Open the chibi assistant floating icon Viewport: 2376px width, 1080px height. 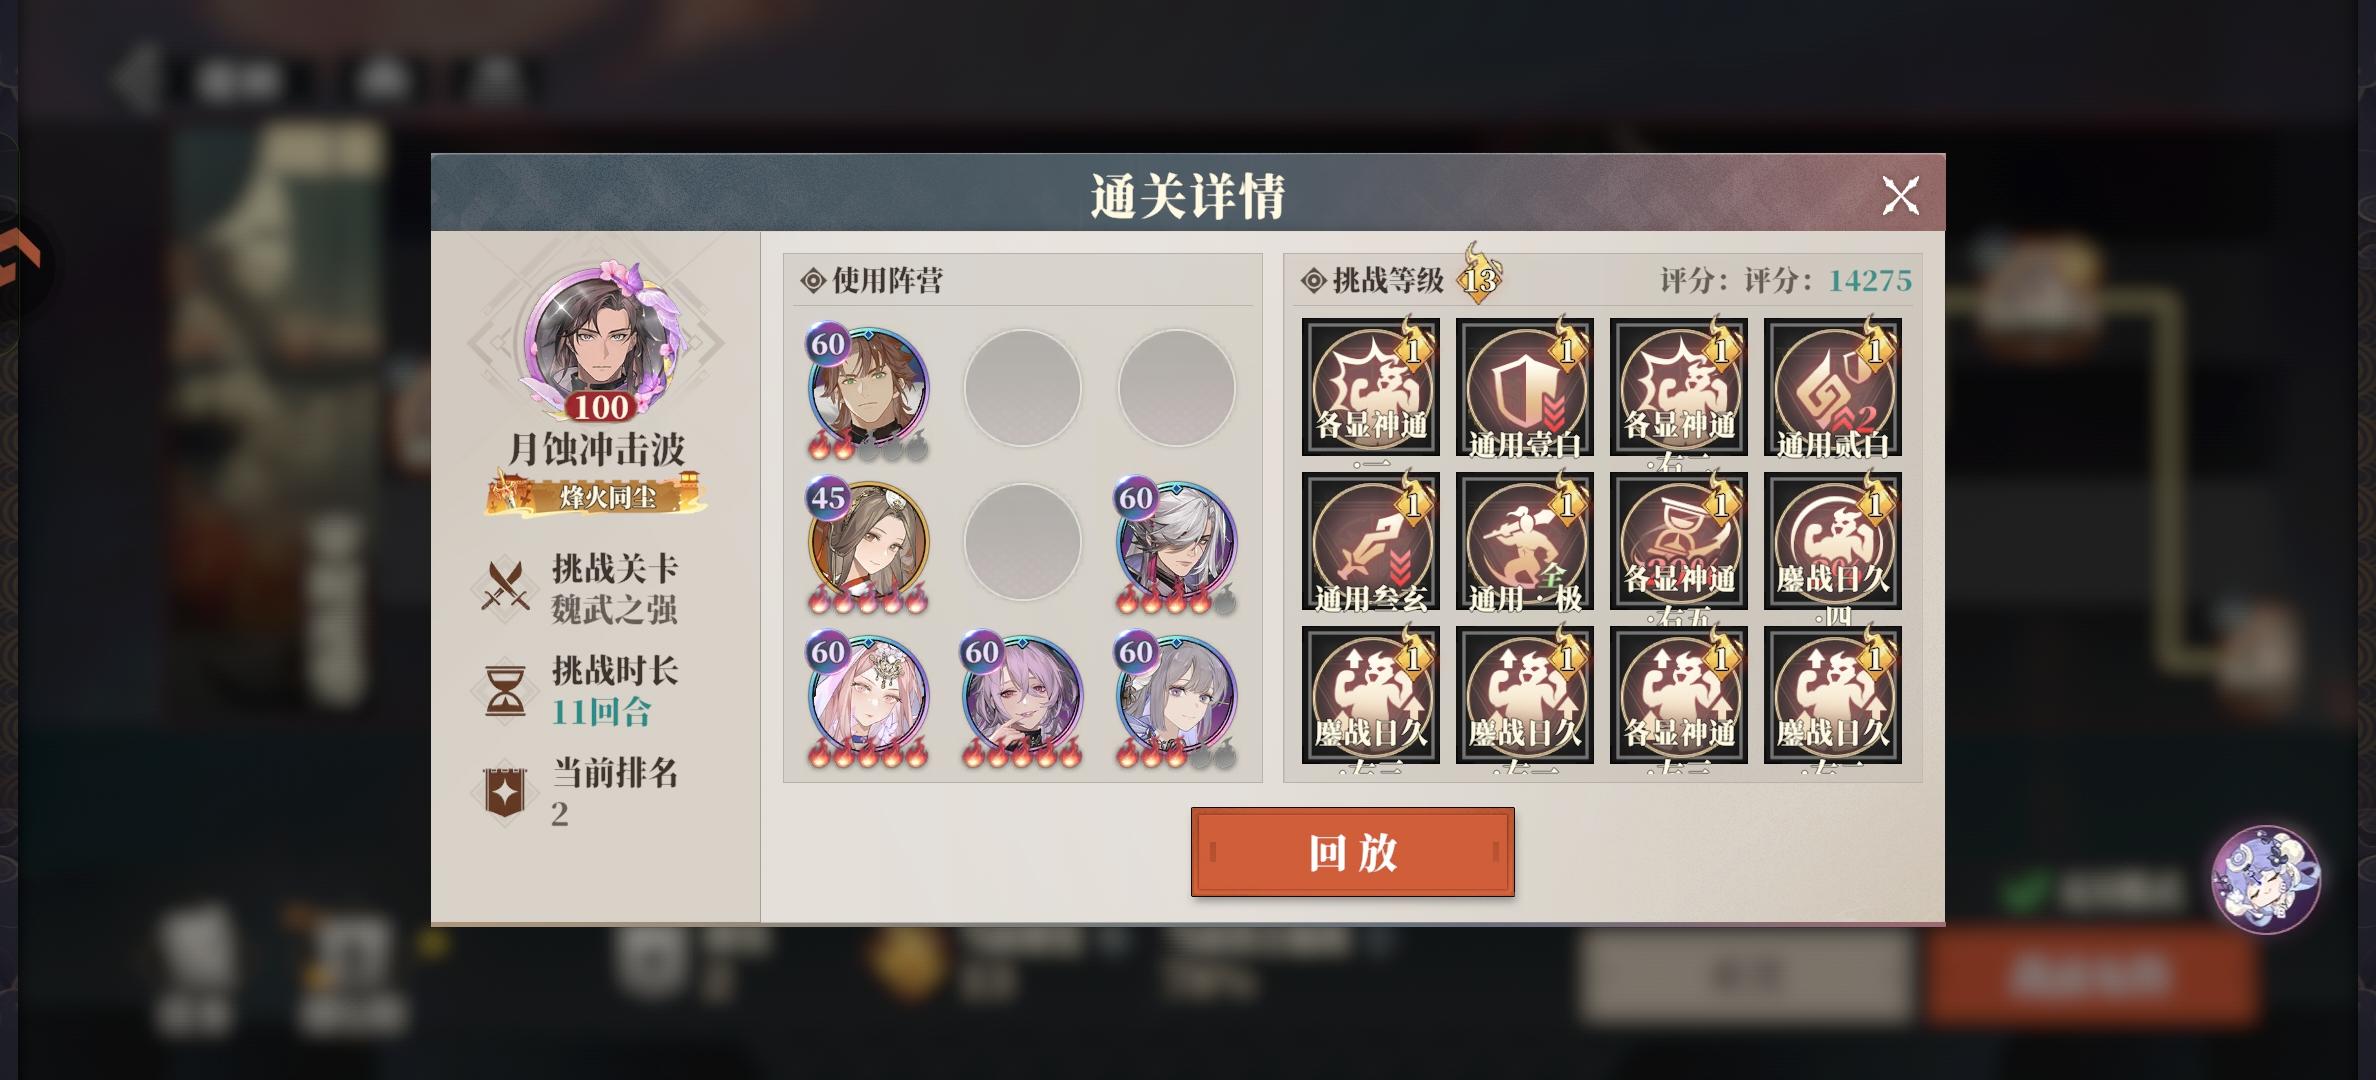pyautogui.click(x=2265, y=880)
